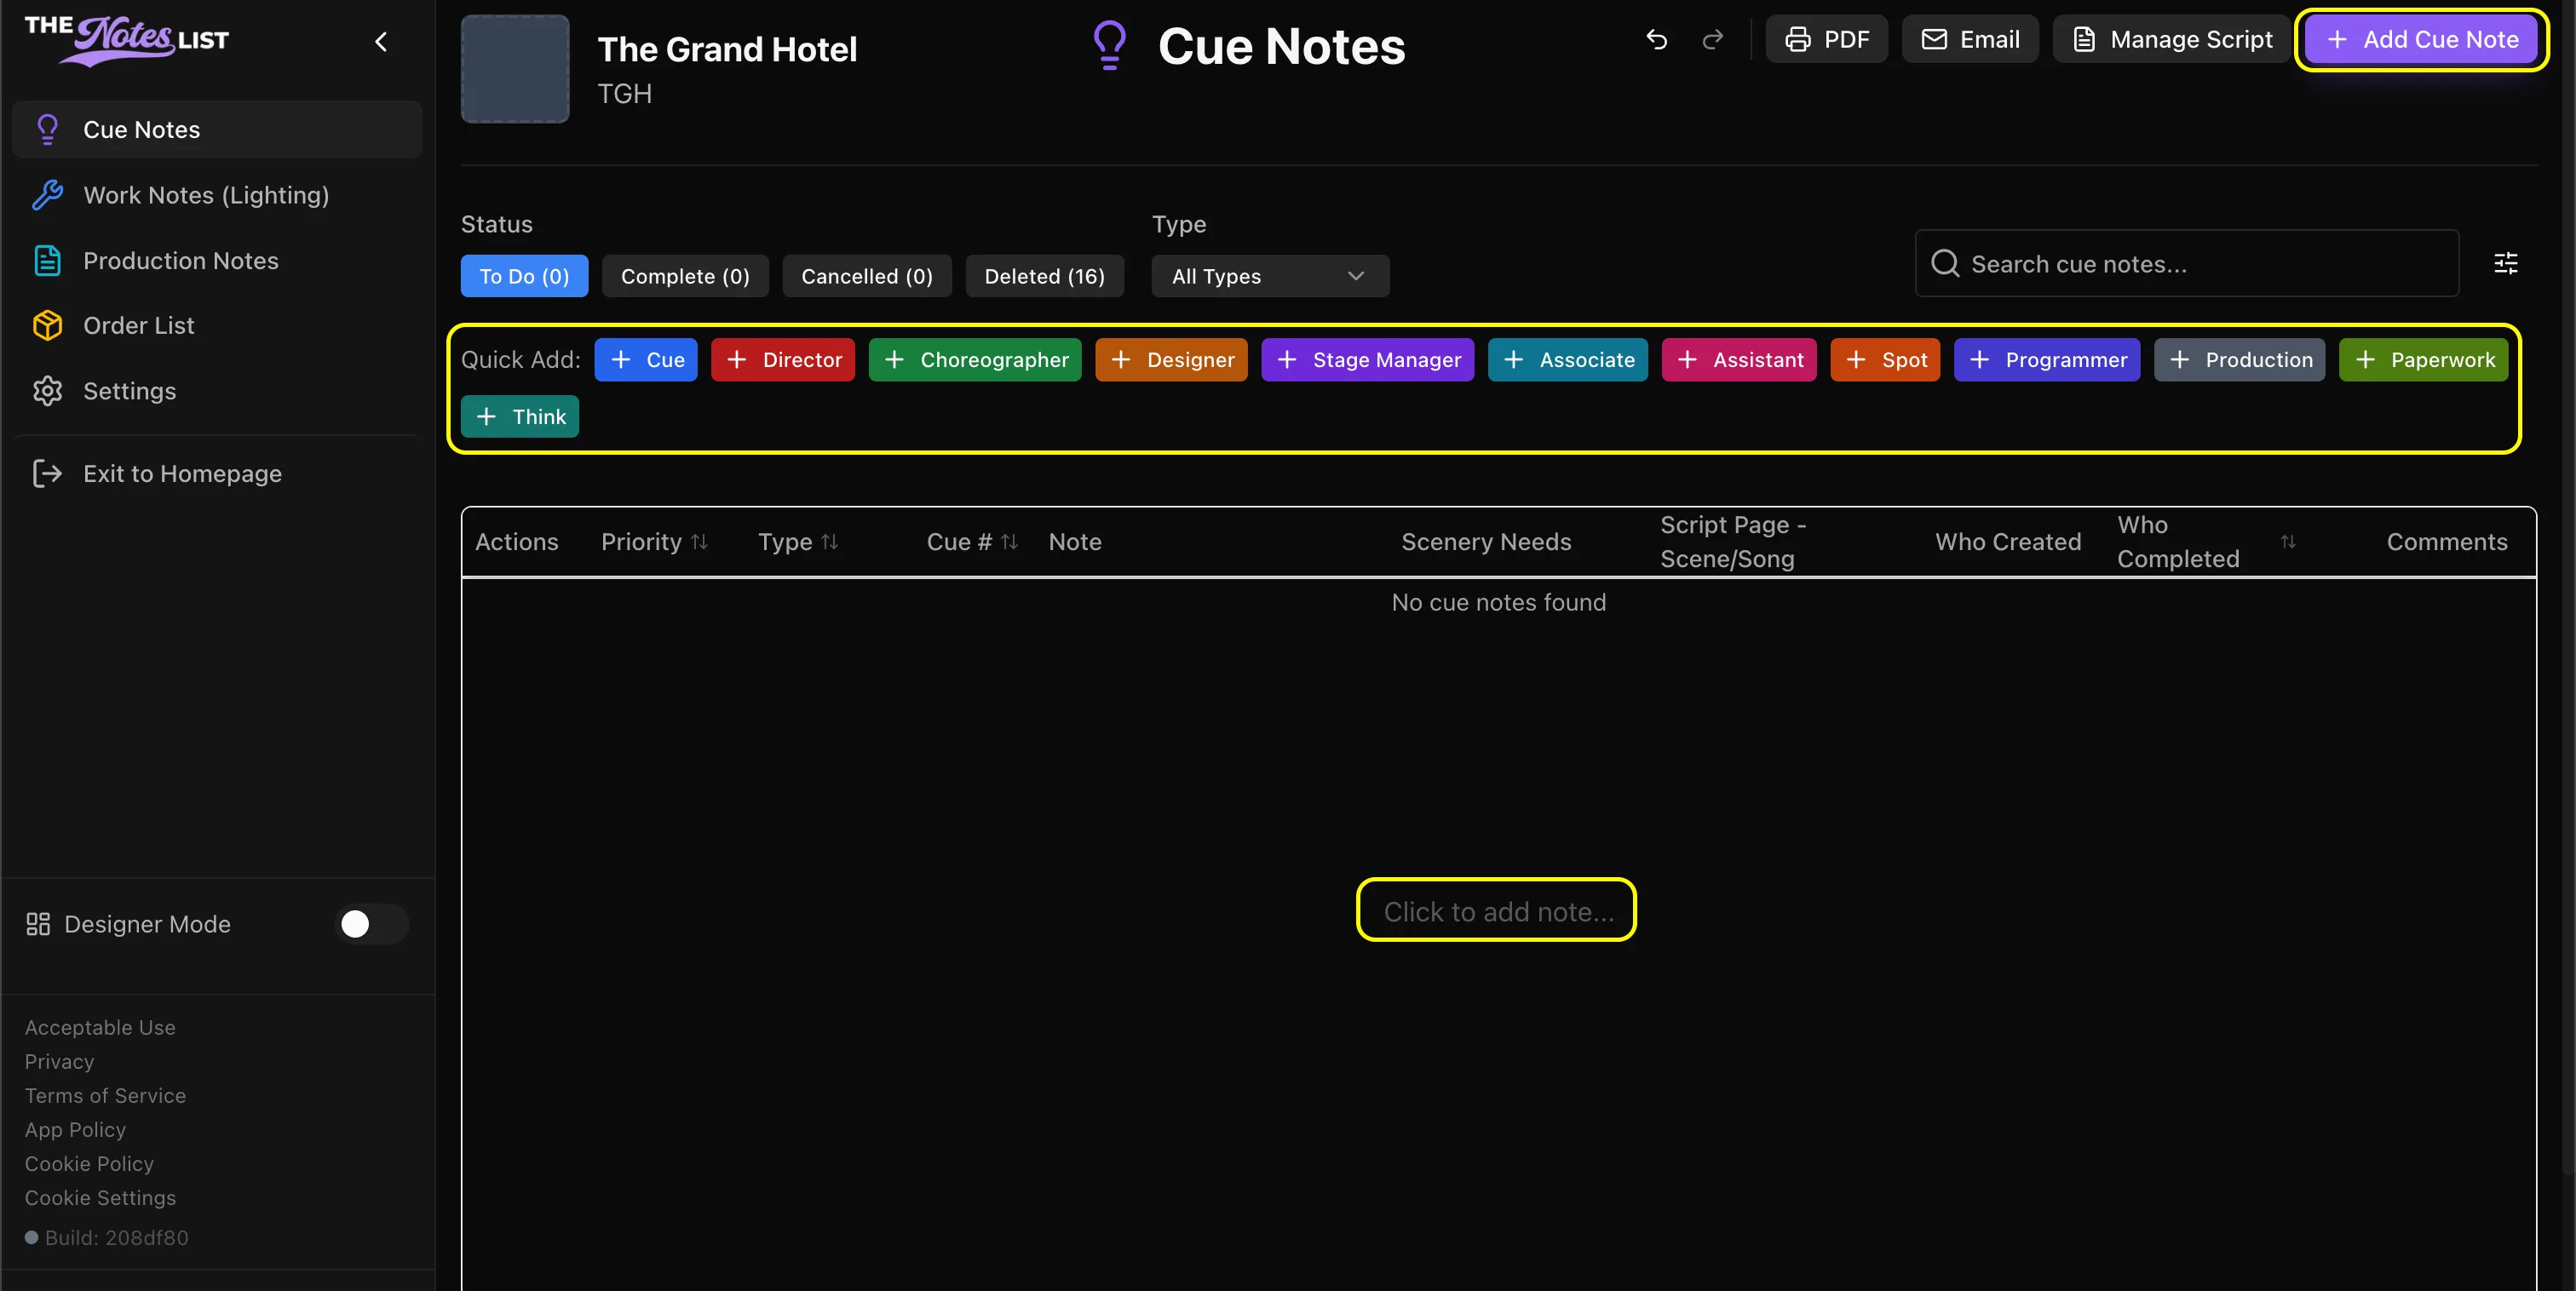The width and height of the screenshot is (2576, 1291).
Task: Click the production thumbnail placeholder
Action: (515, 69)
